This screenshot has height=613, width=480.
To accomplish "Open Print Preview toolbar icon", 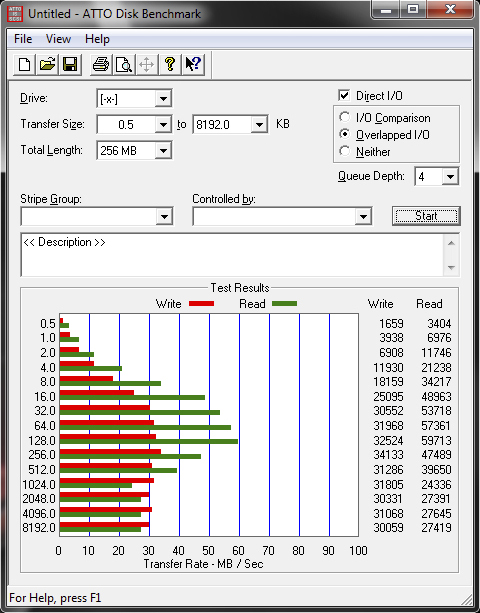I will click(124, 65).
